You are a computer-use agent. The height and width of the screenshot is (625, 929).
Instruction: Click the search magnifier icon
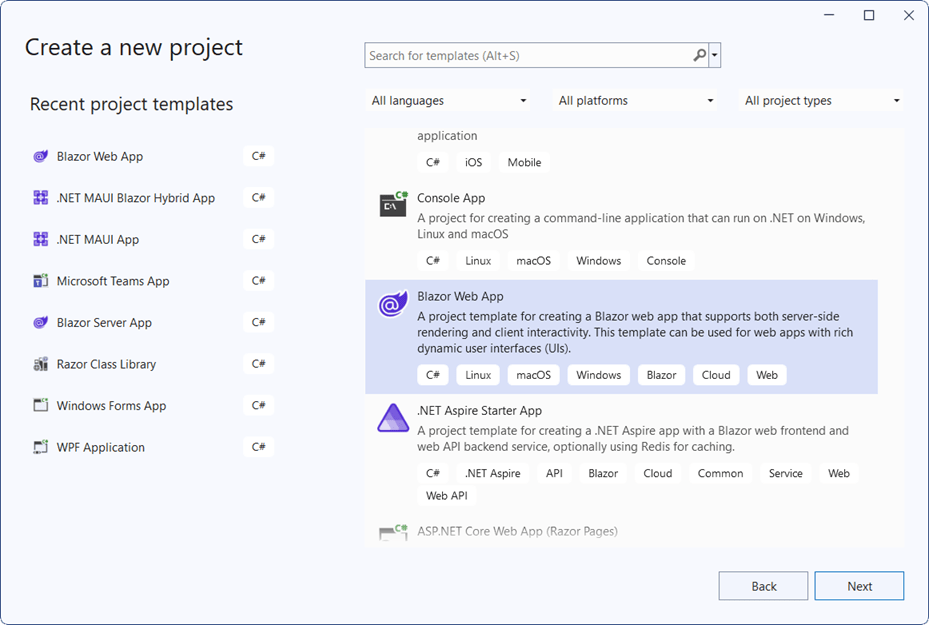pyautogui.click(x=699, y=55)
